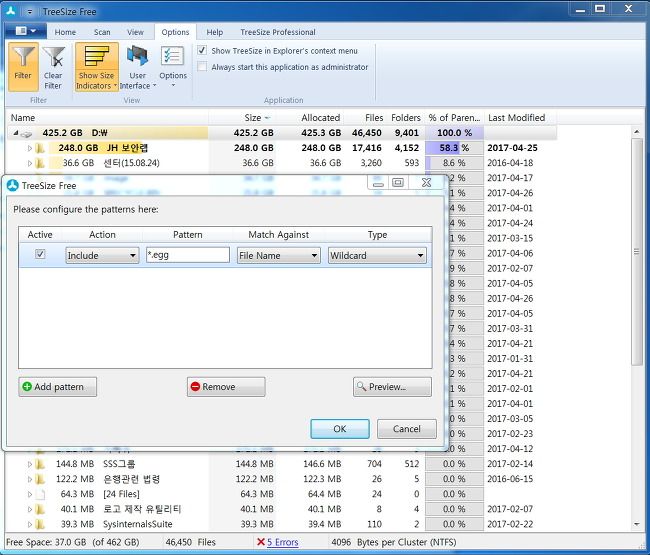This screenshot has height=555, width=650.
Task: Uncheck the Active checkbox for *.egg pattern
Action: 40,254
